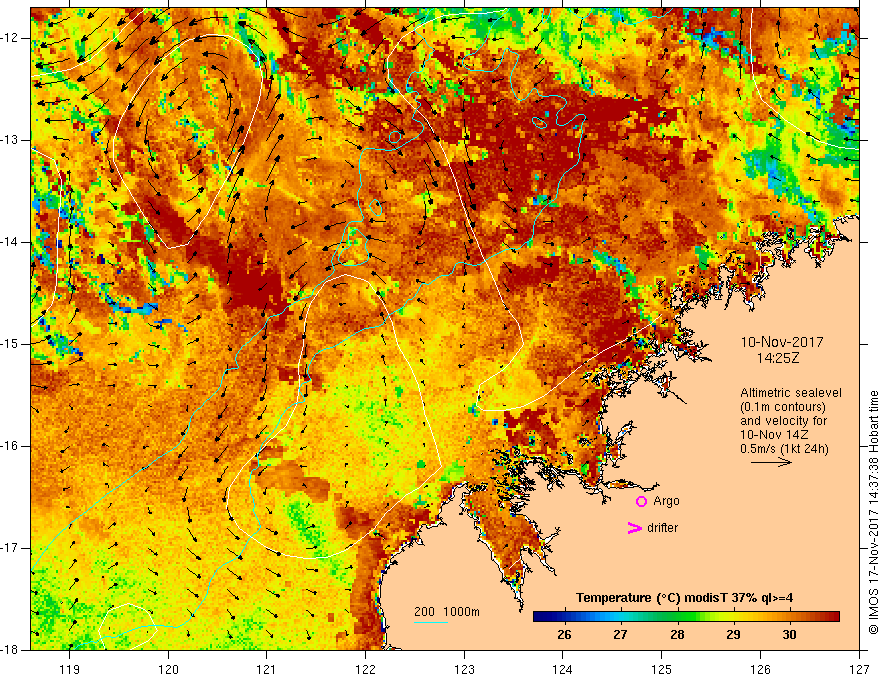Click latitude axis label '-15'
The height and width of the screenshot is (680, 880).
pos(10,344)
